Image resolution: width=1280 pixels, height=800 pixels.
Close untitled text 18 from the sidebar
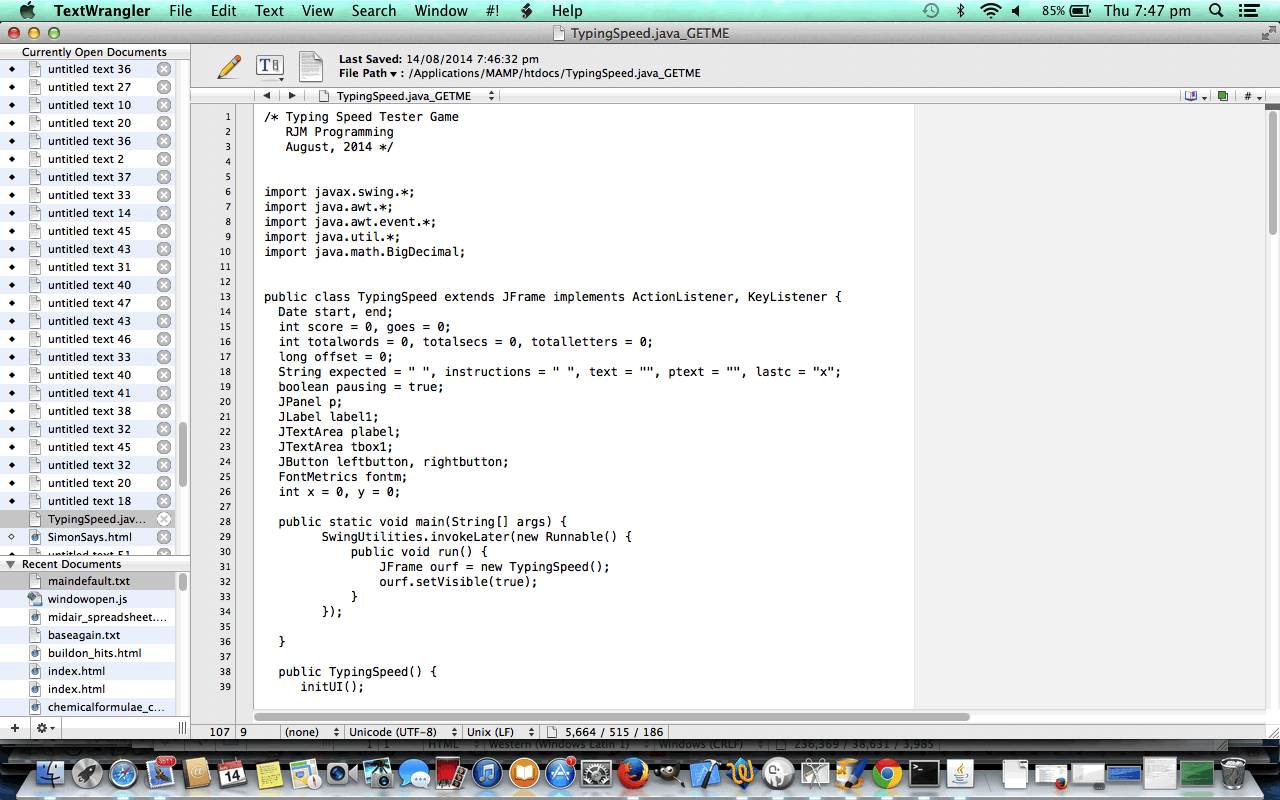164,500
